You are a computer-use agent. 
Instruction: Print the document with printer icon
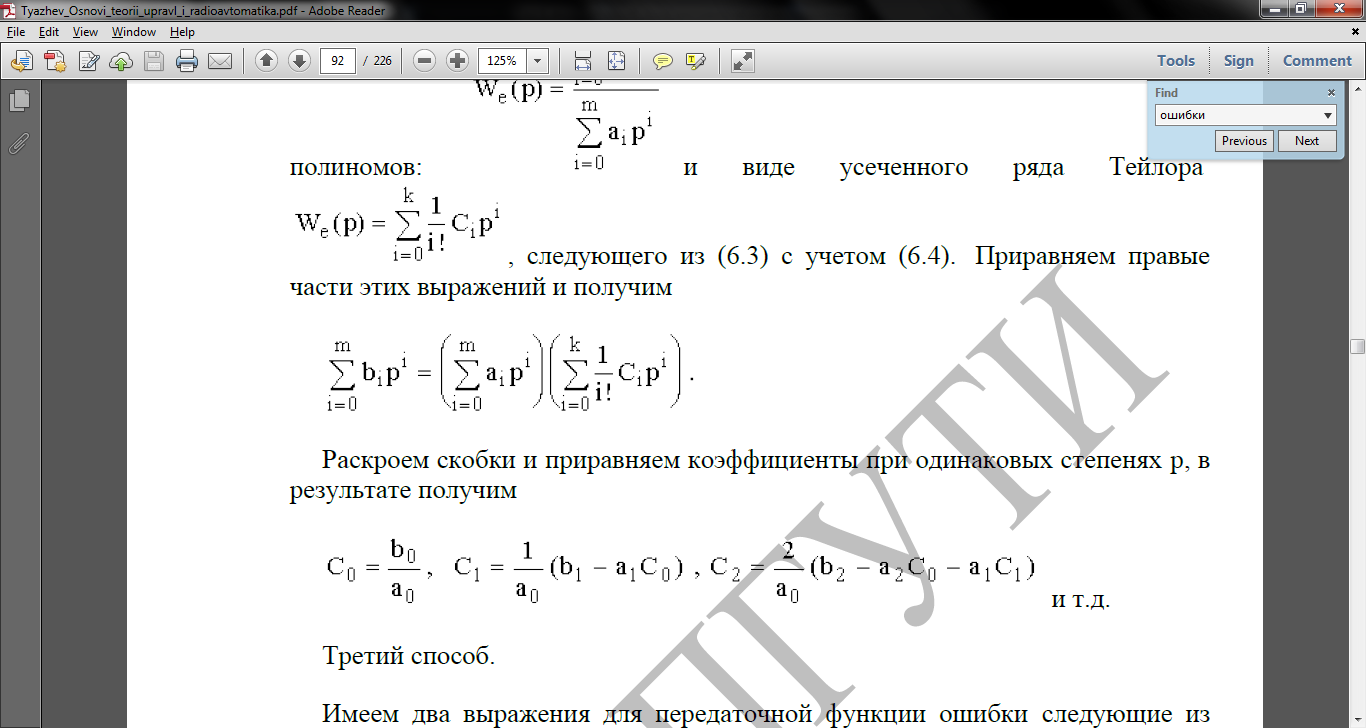187,61
